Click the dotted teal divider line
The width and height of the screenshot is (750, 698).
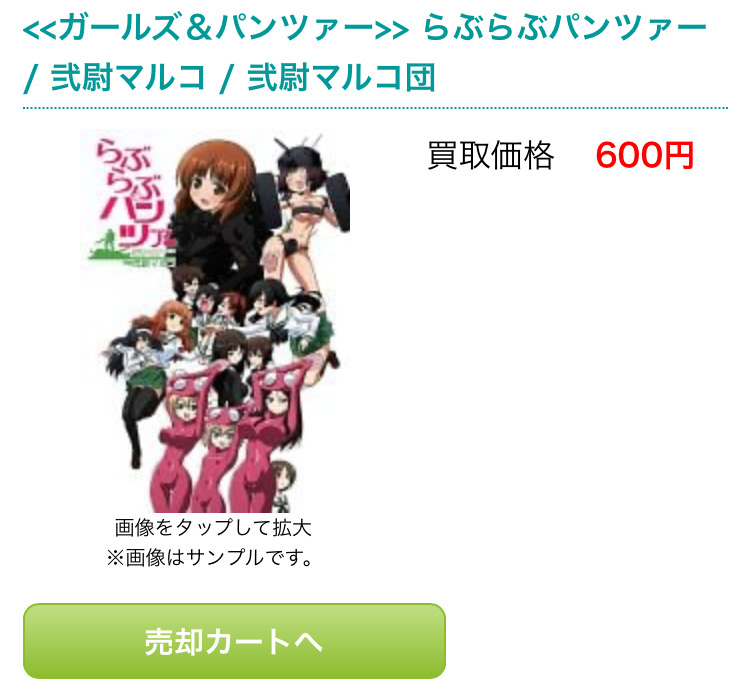(375, 108)
